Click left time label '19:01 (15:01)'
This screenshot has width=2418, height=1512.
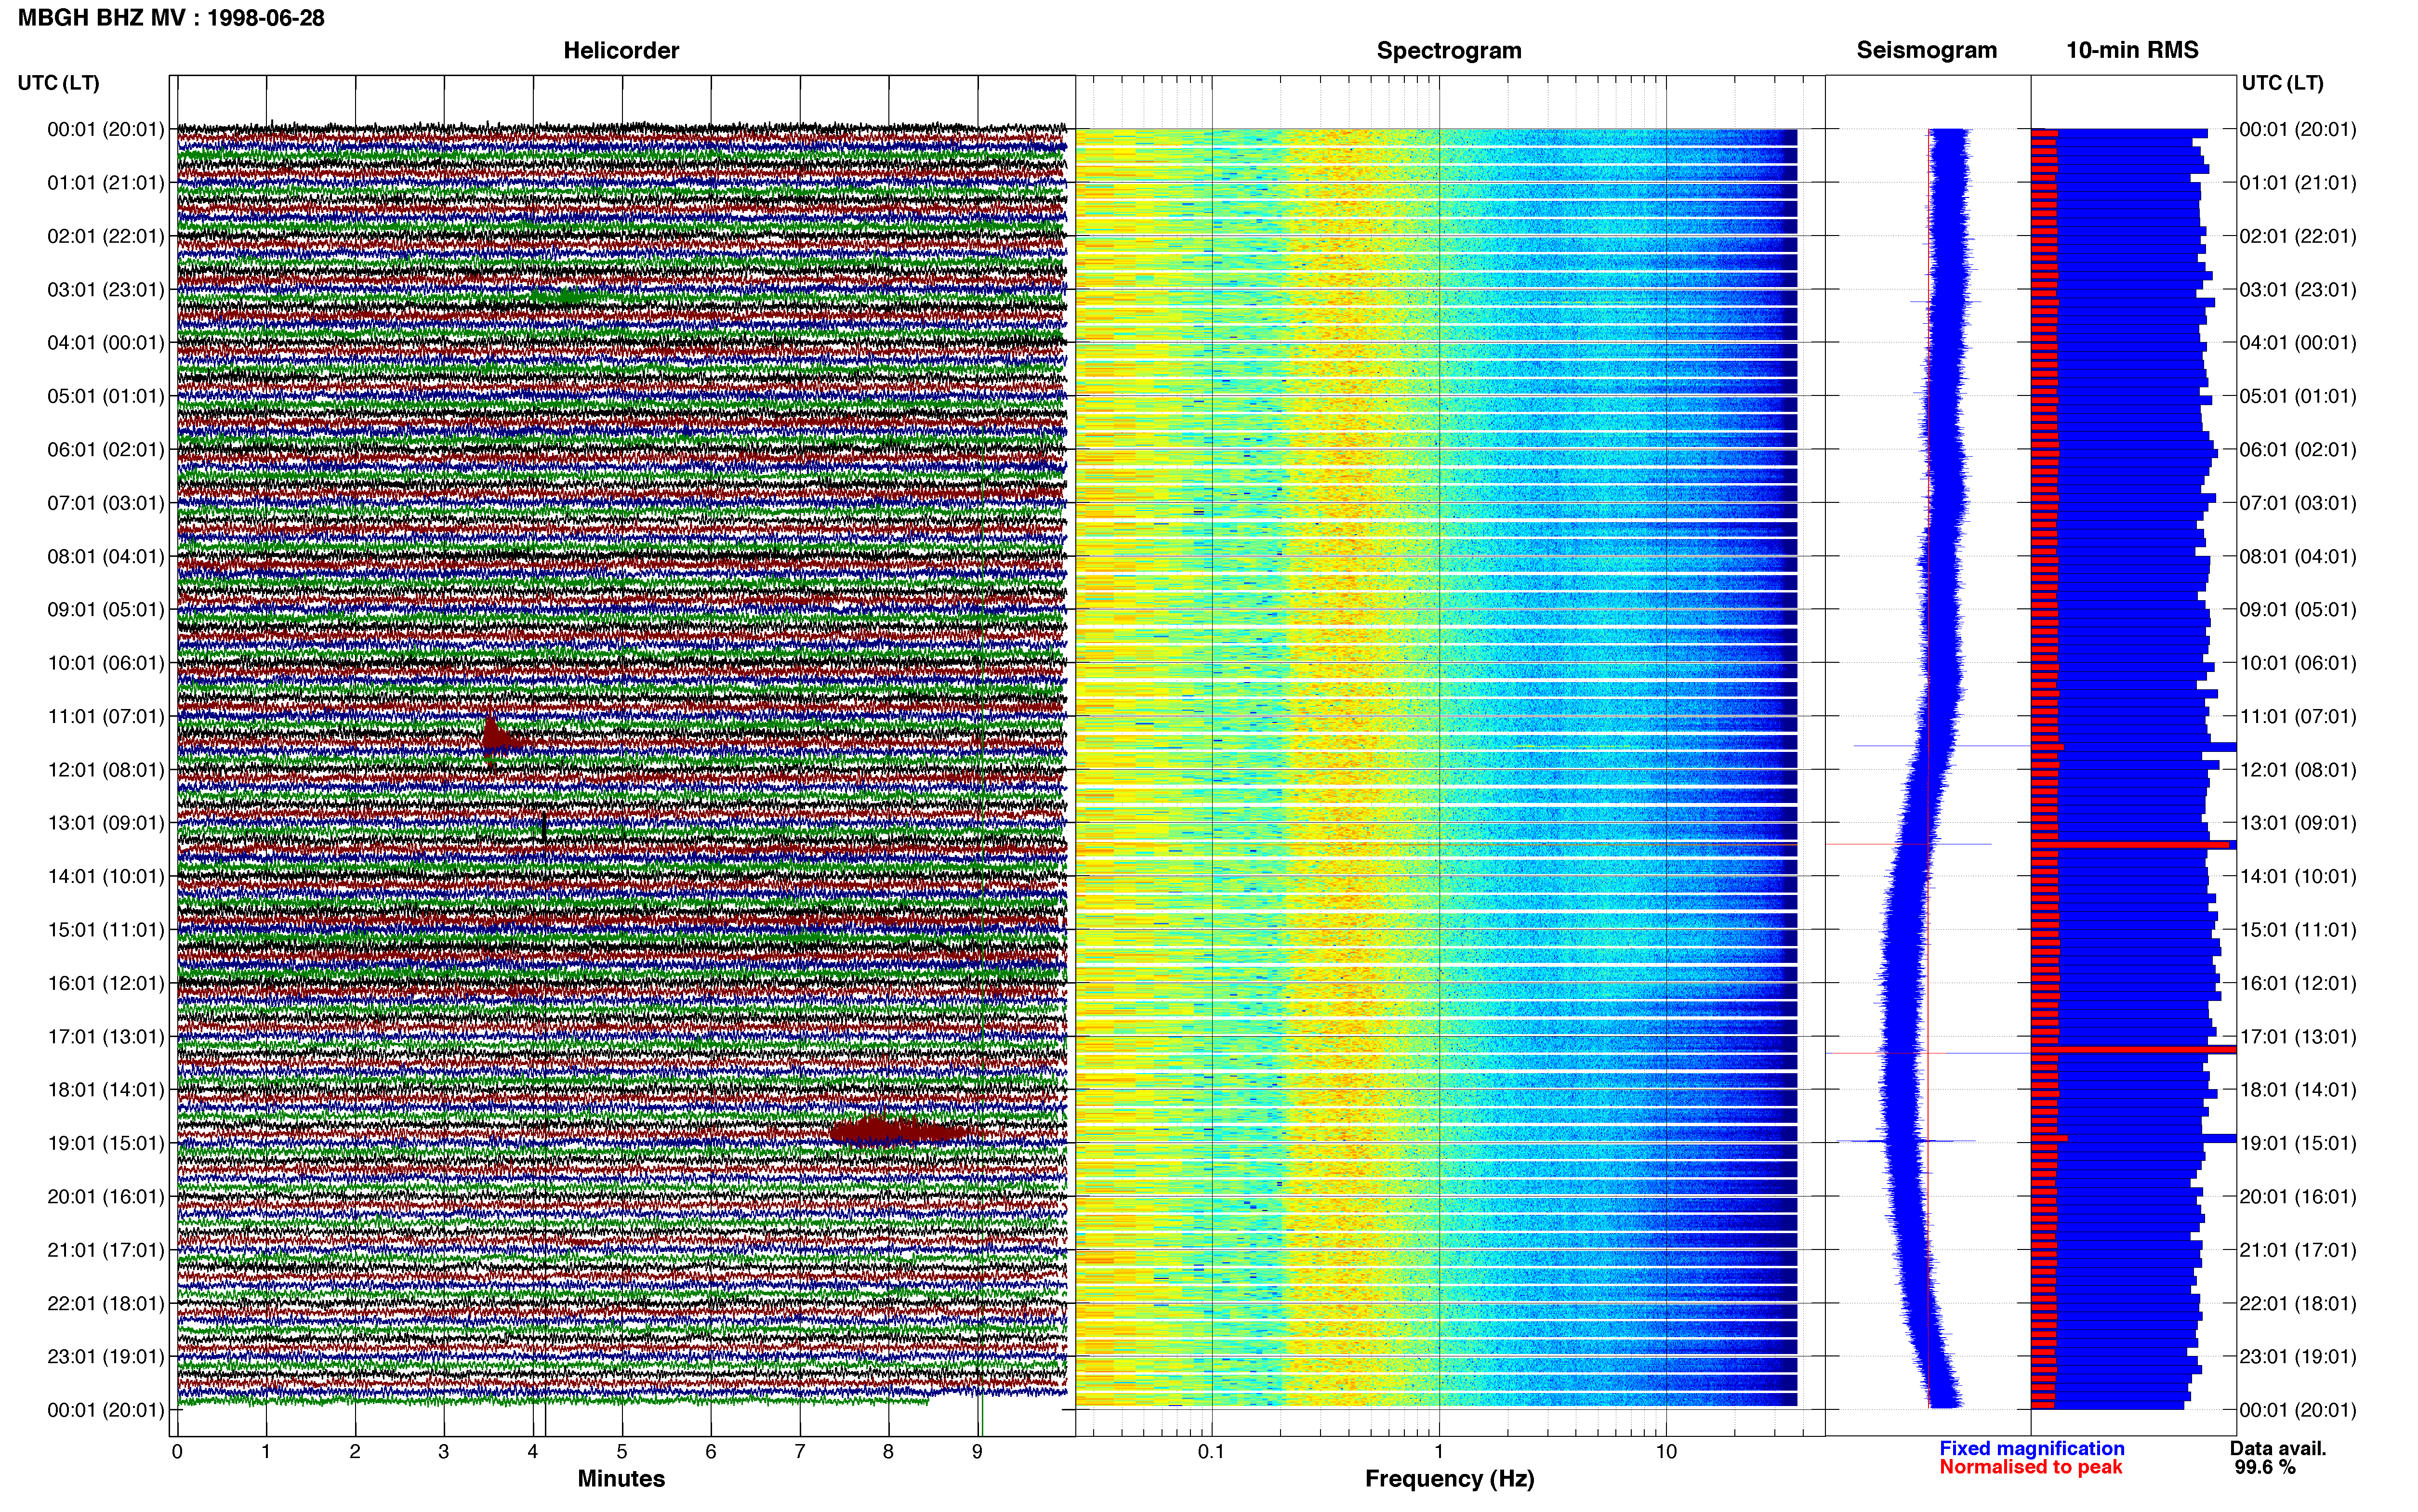point(105,1143)
